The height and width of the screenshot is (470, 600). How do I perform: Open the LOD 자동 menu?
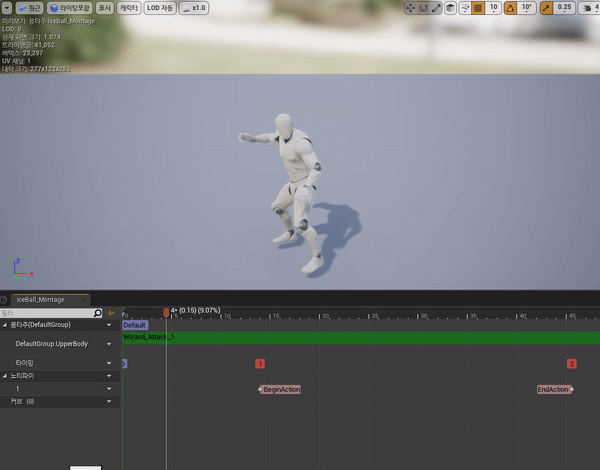(160, 8)
